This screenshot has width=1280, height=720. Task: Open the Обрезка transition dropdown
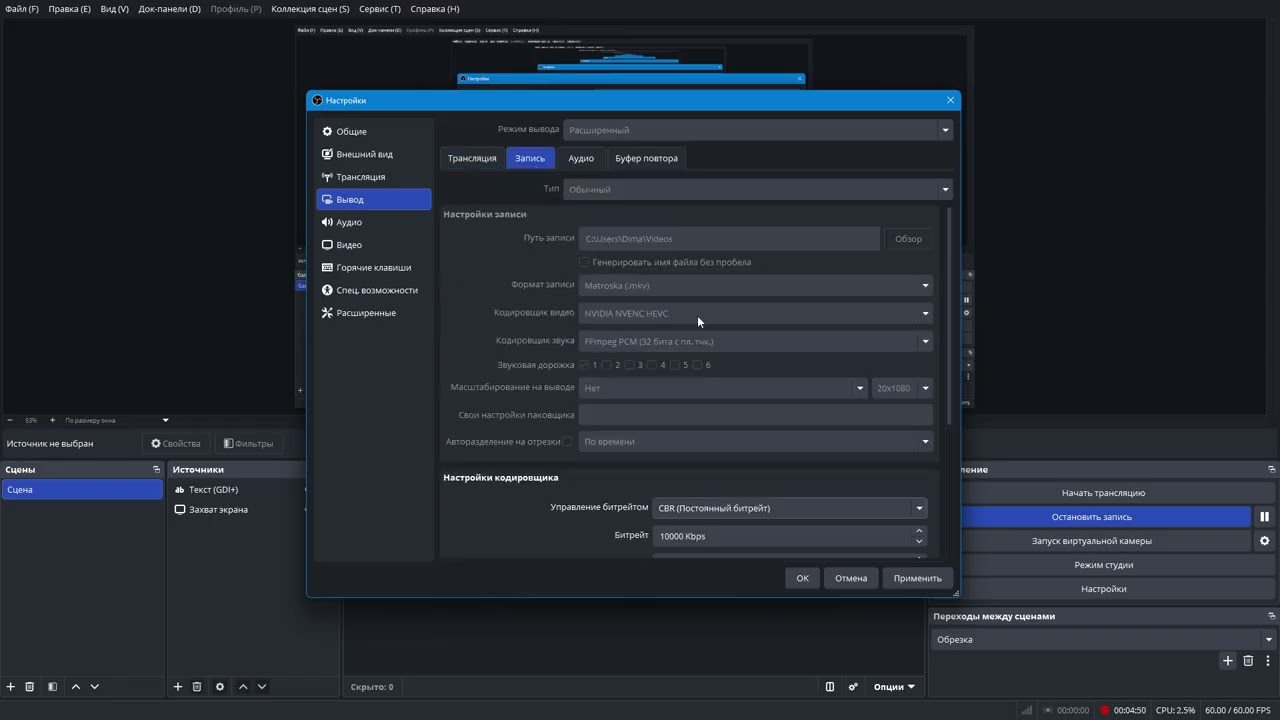pyautogui.click(x=1104, y=639)
